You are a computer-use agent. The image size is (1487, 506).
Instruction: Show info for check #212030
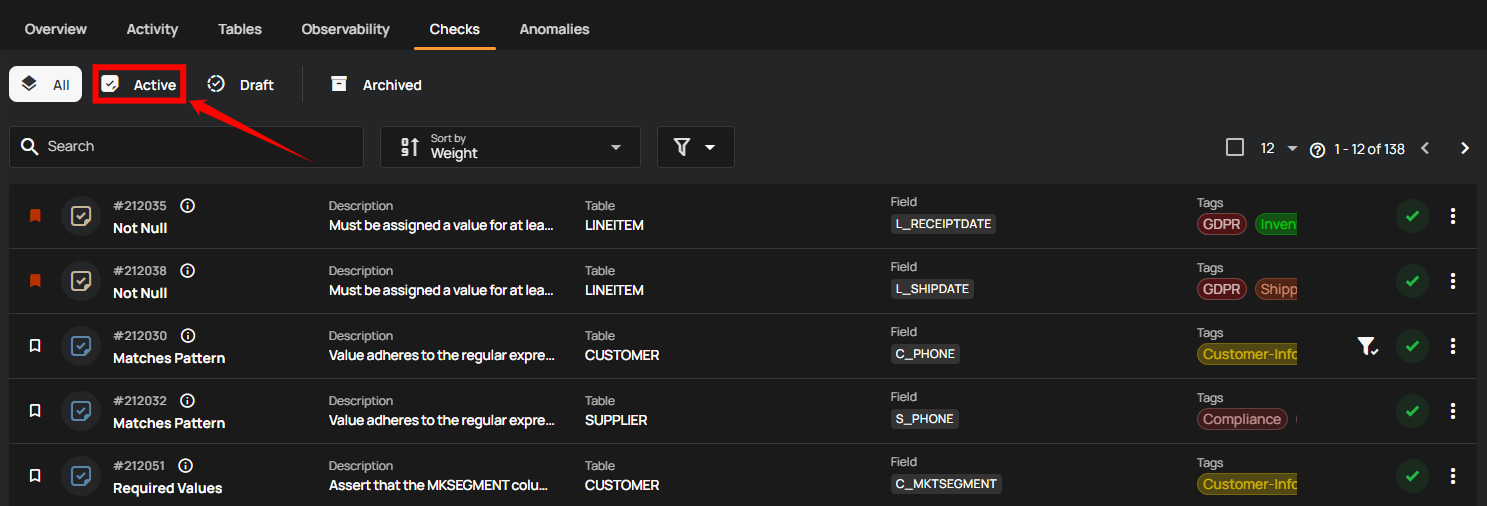pyautogui.click(x=187, y=336)
